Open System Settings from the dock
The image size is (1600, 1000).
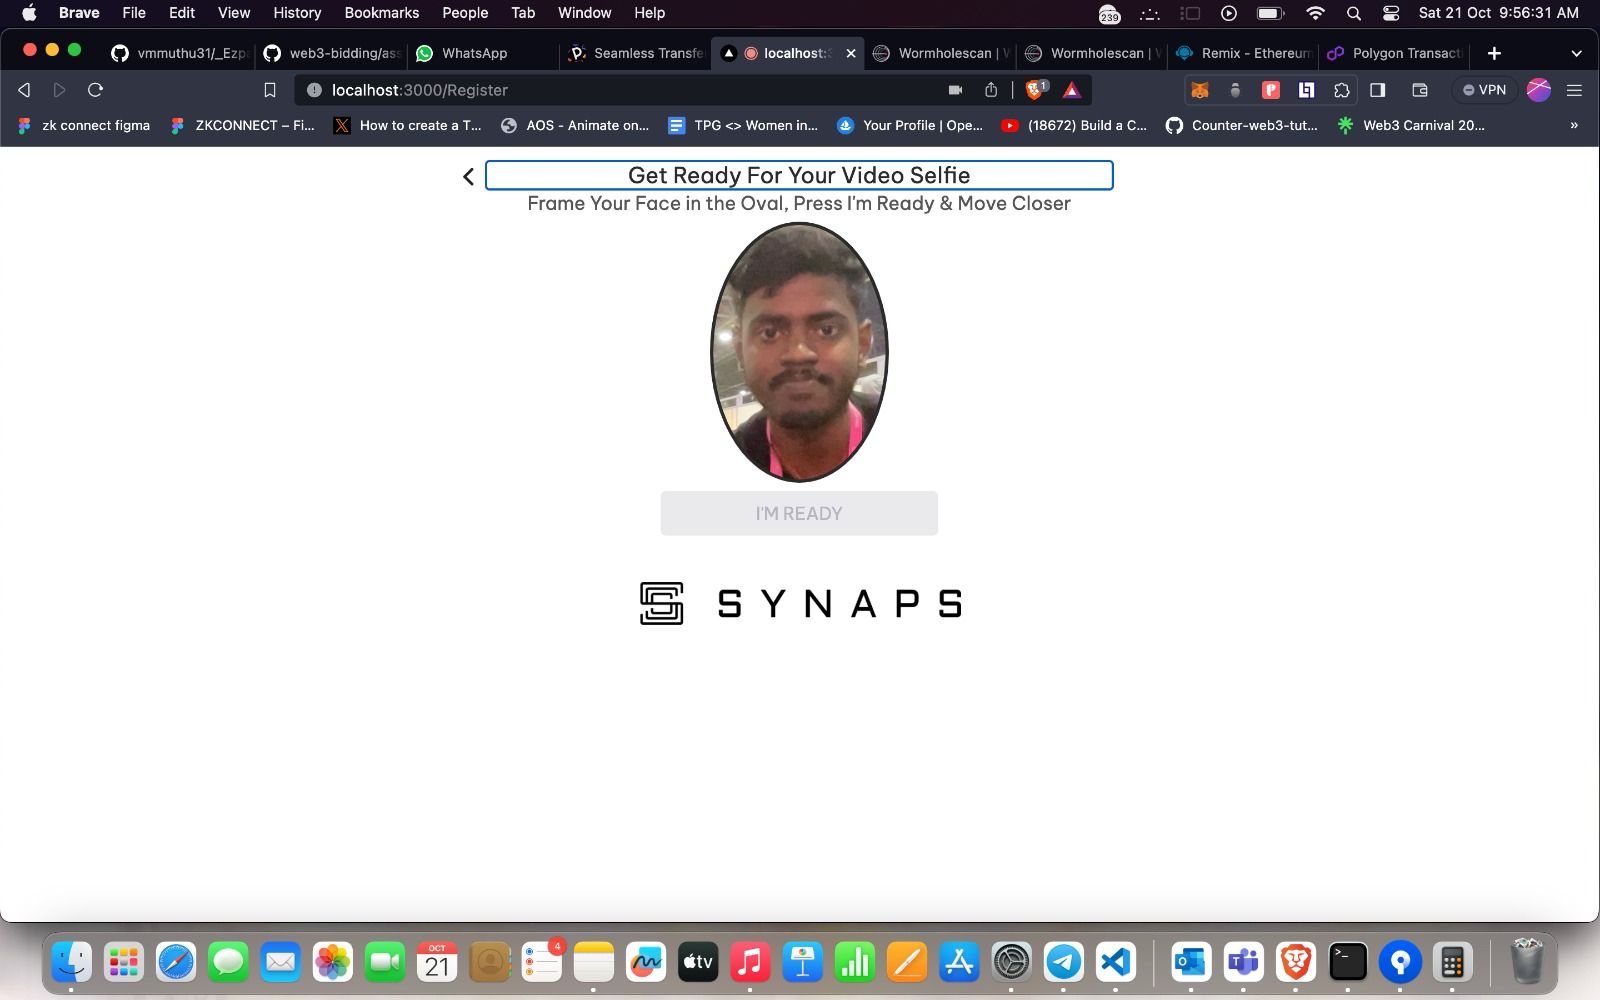click(1011, 962)
